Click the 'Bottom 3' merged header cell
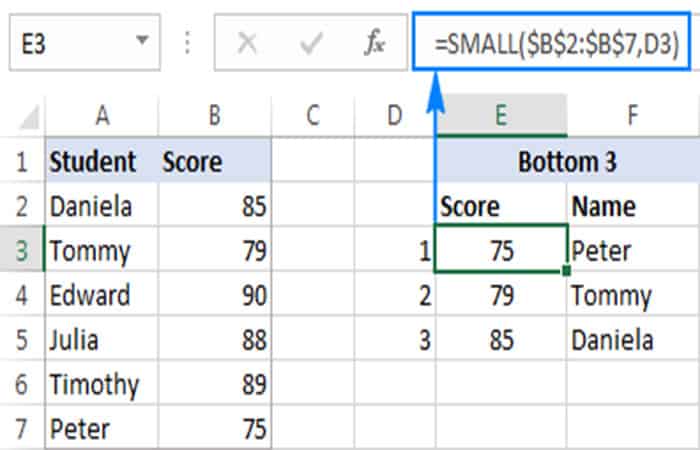Viewport: 700px width, 450px height. 568,160
